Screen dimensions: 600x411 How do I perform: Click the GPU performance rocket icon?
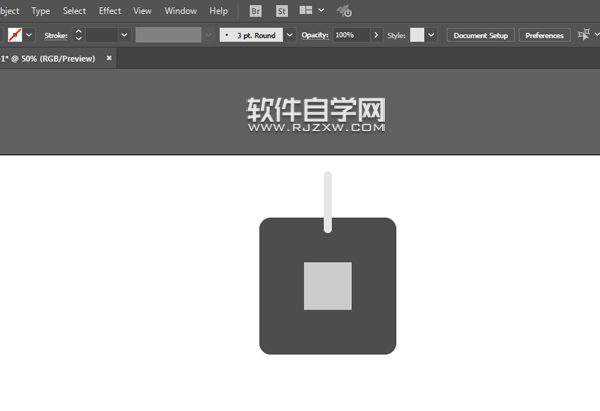[344, 11]
